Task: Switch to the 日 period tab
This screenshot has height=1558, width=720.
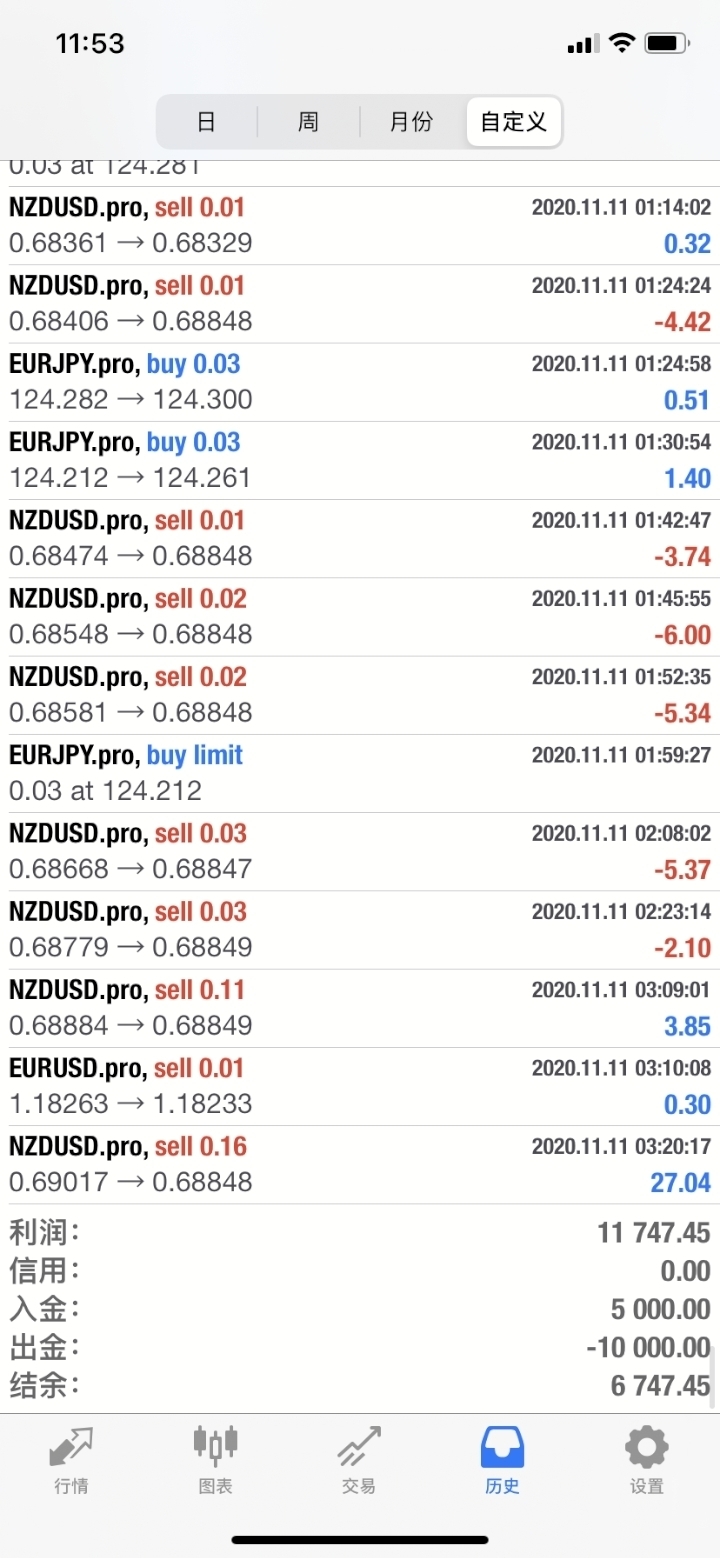Action: 206,122
